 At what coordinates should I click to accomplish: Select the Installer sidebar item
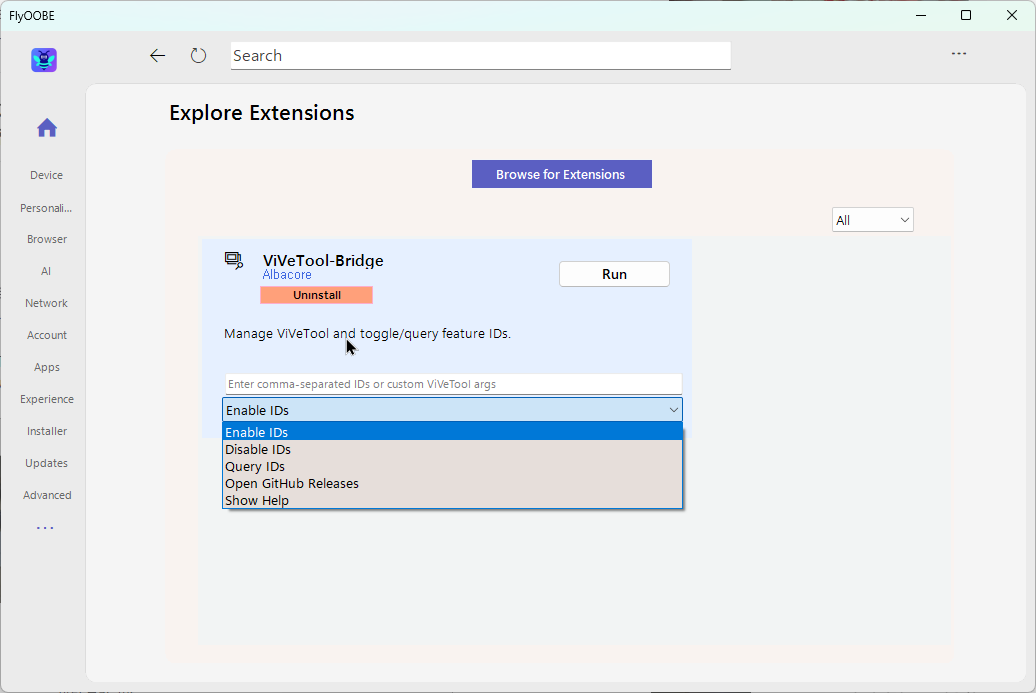(47, 431)
